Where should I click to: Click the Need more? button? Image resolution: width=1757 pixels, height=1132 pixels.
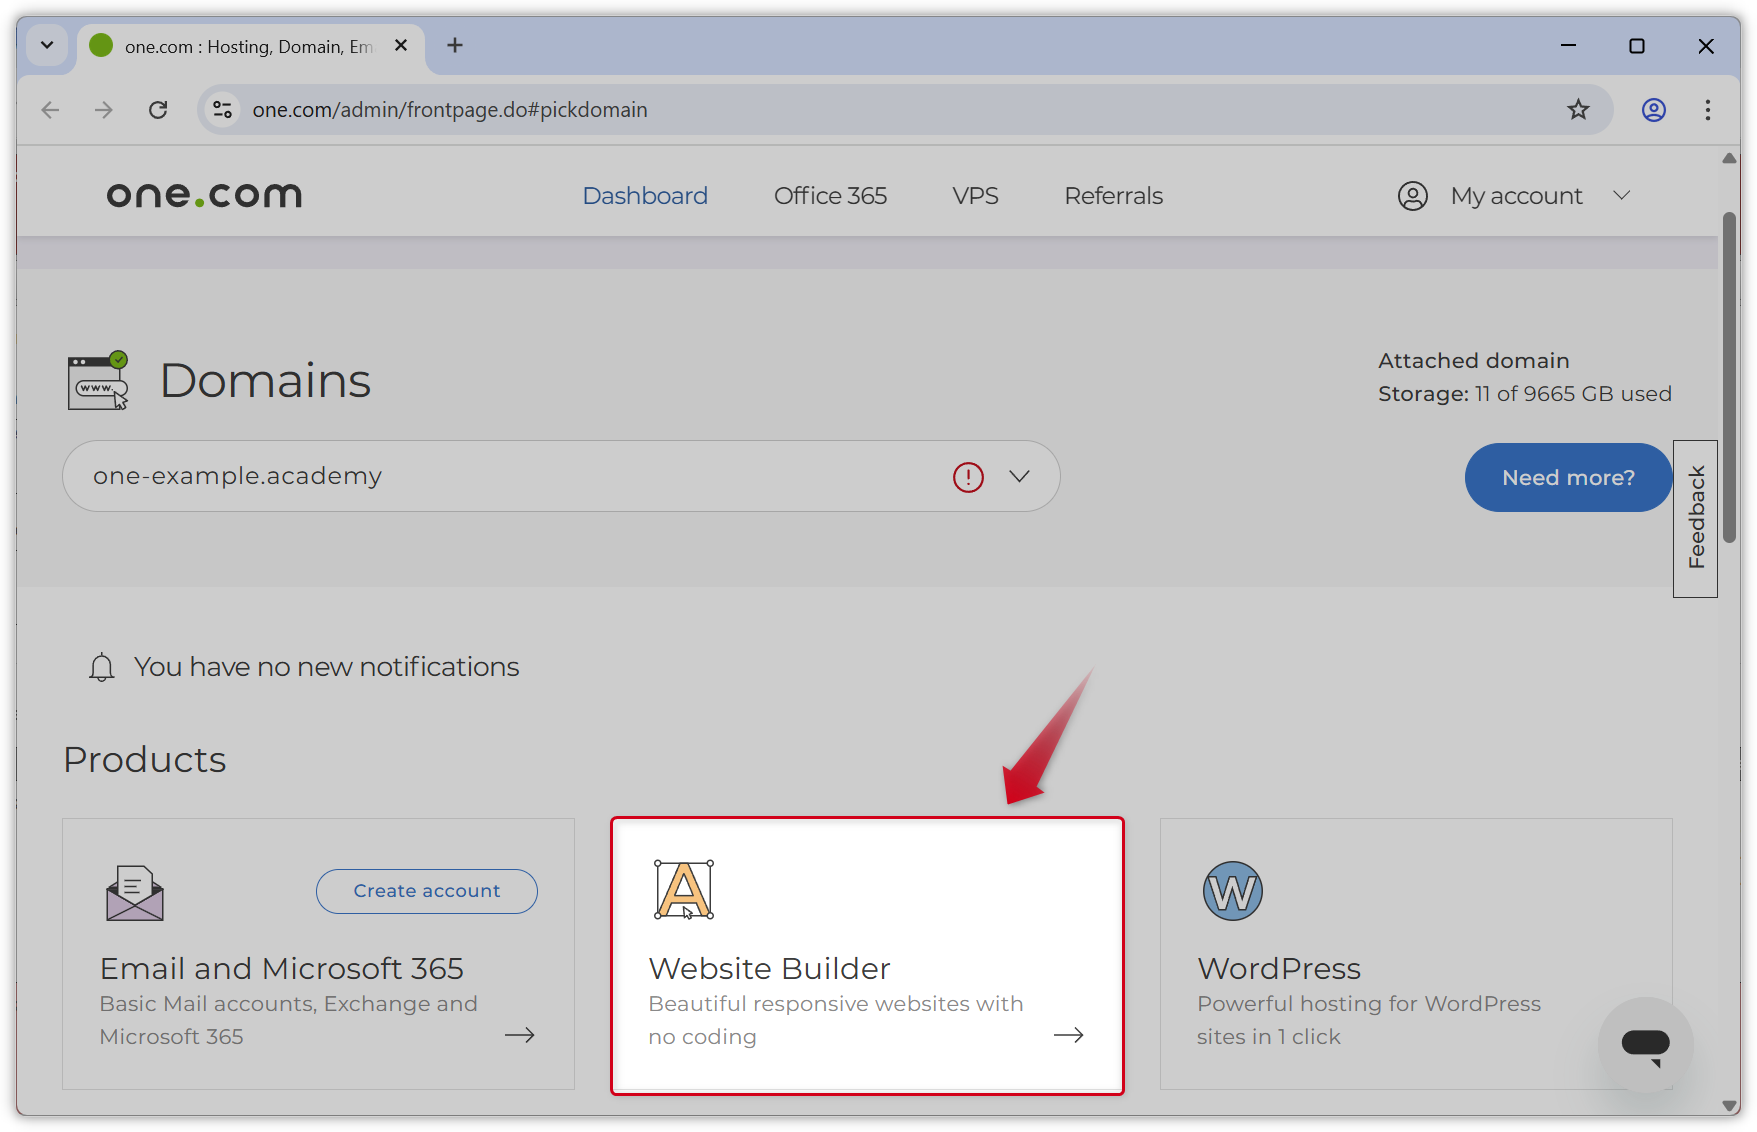pos(1567,477)
